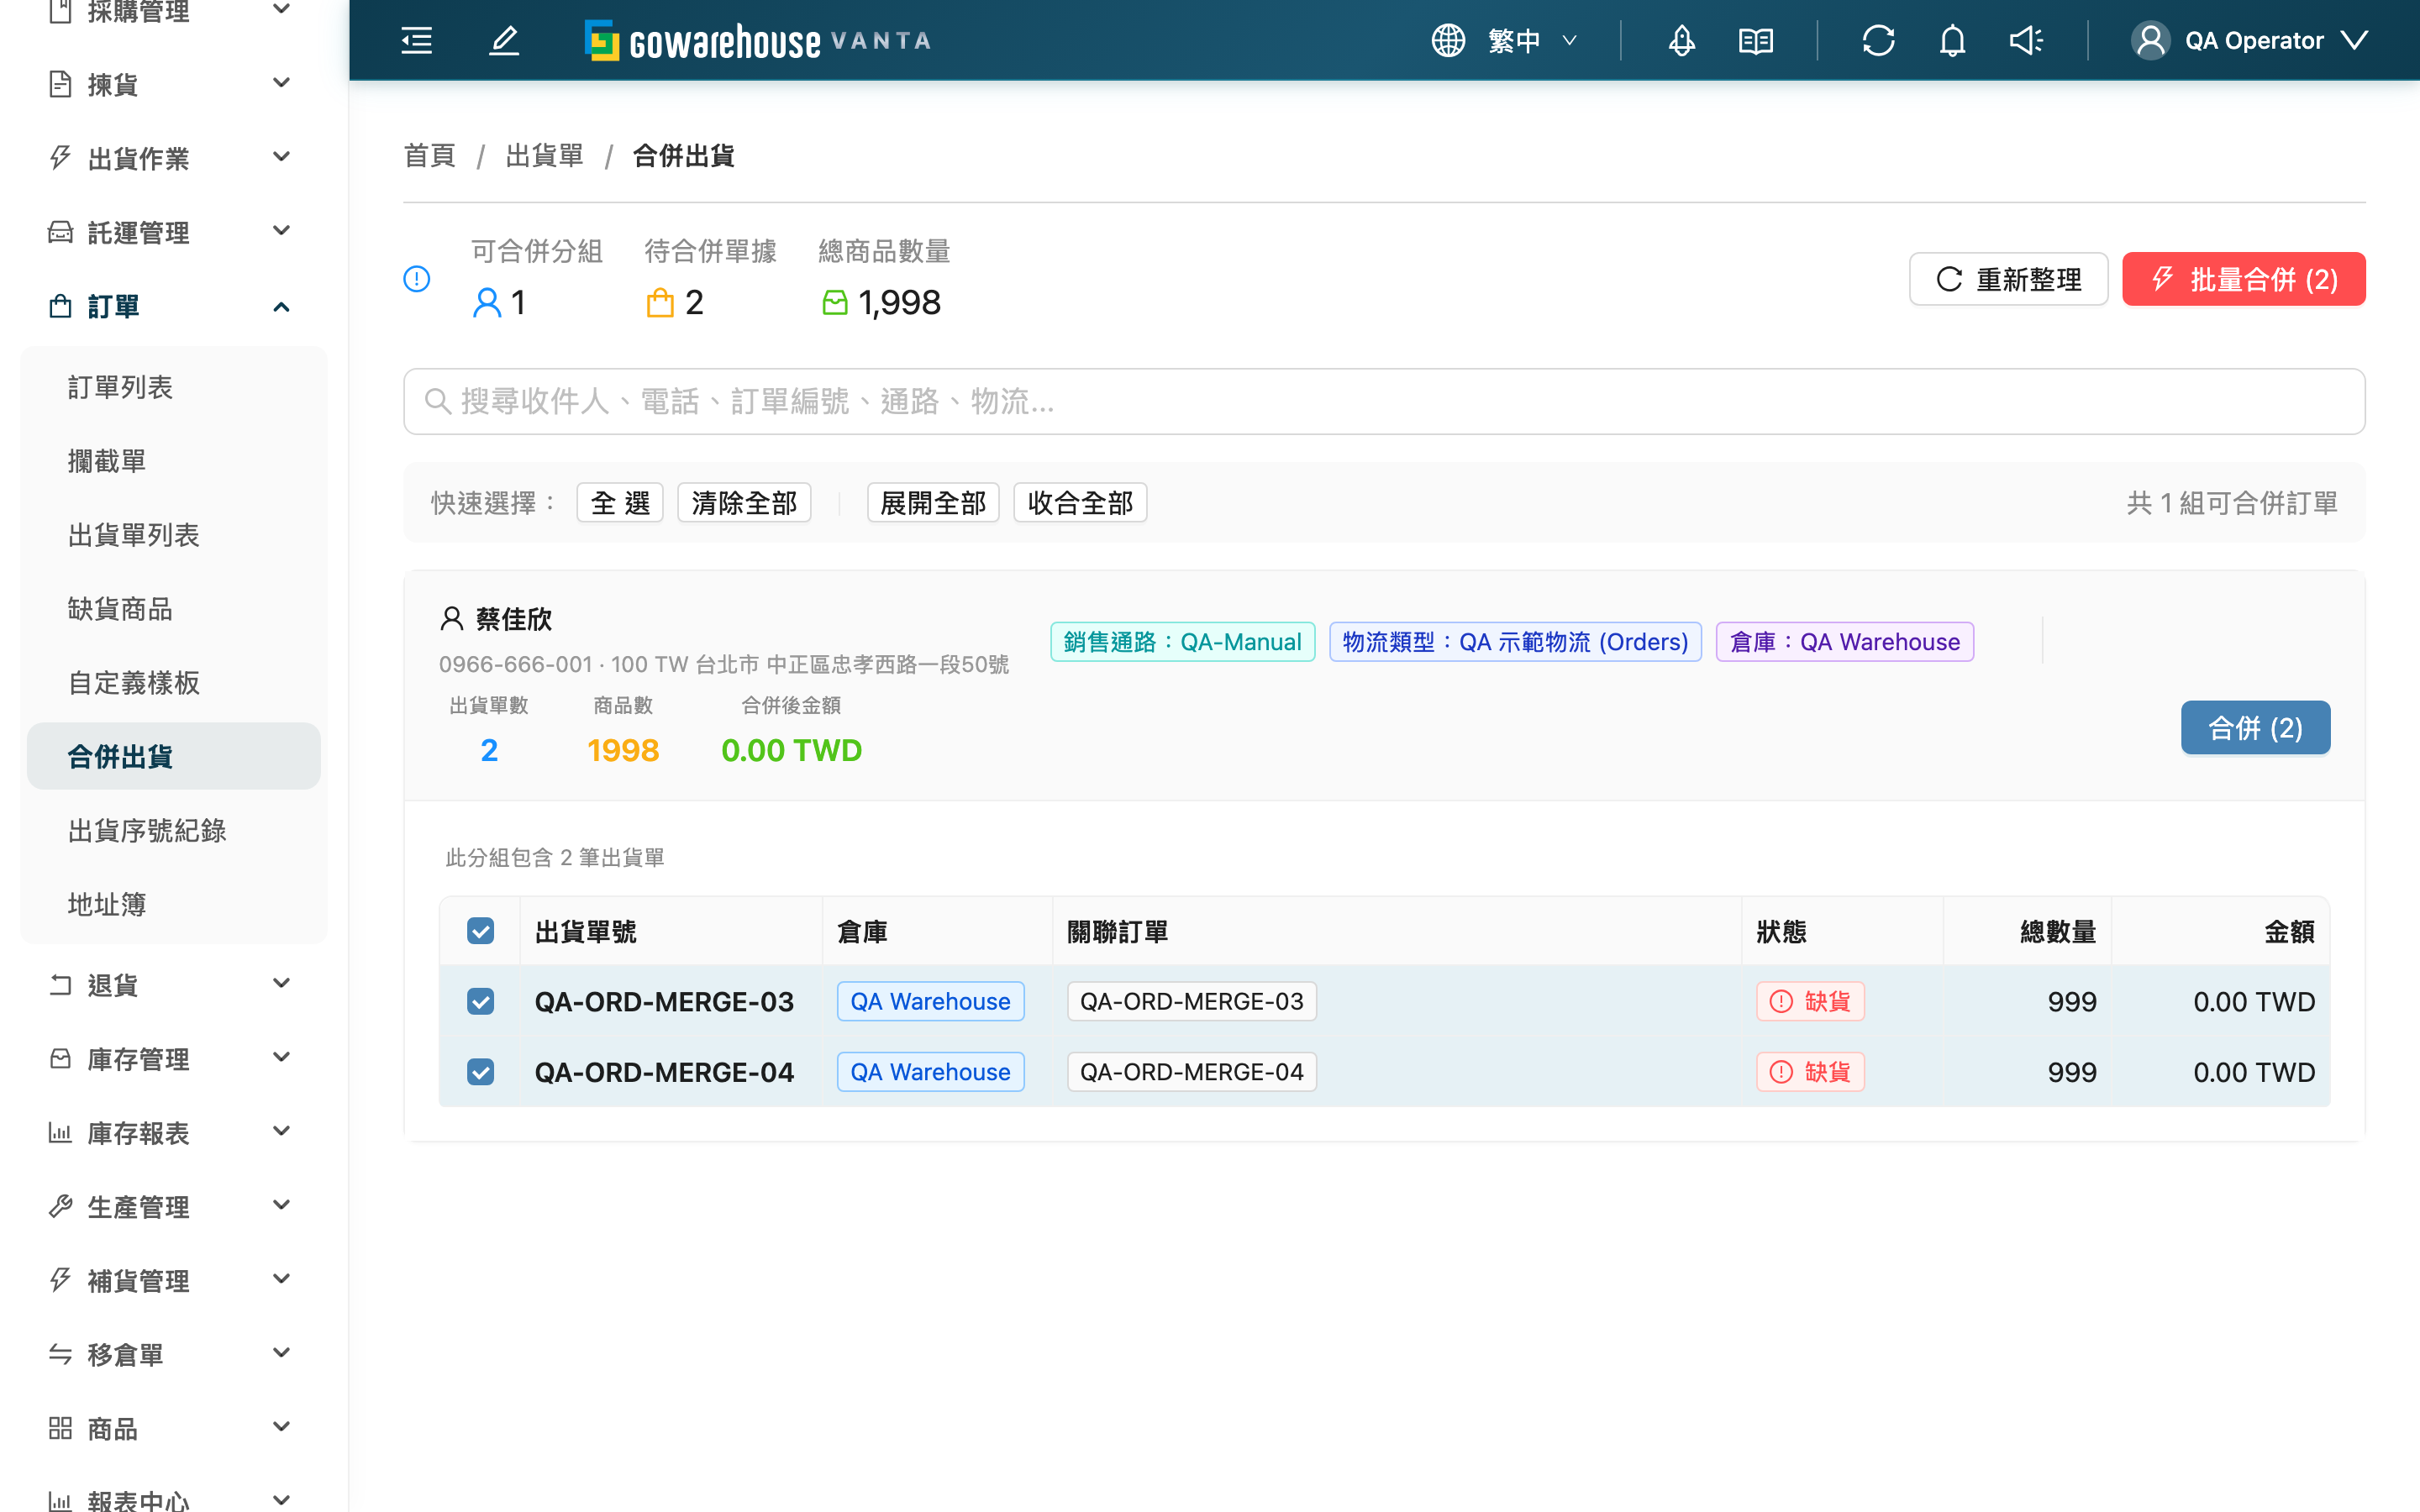Image resolution: width=2420 pixels, height=1512 pixels.
Task: Open 訂單列表 in sidebar
Action: click(174, 387)
